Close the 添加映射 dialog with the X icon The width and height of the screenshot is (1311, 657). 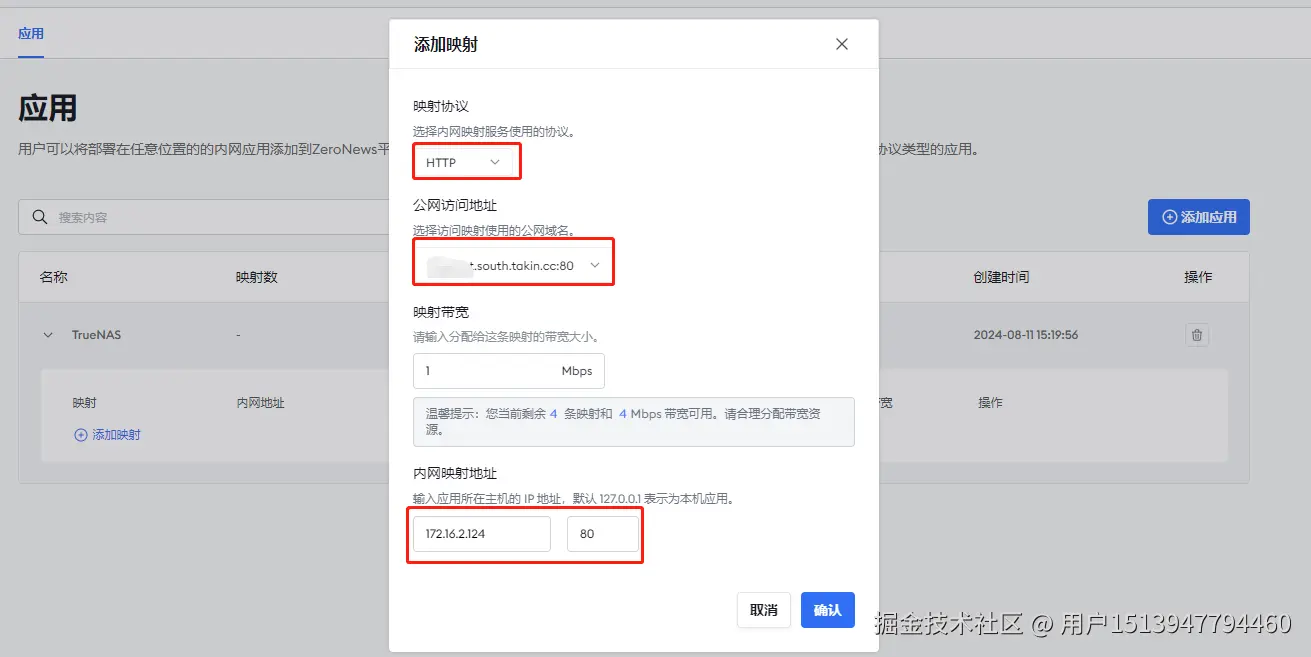click(841, 44)
